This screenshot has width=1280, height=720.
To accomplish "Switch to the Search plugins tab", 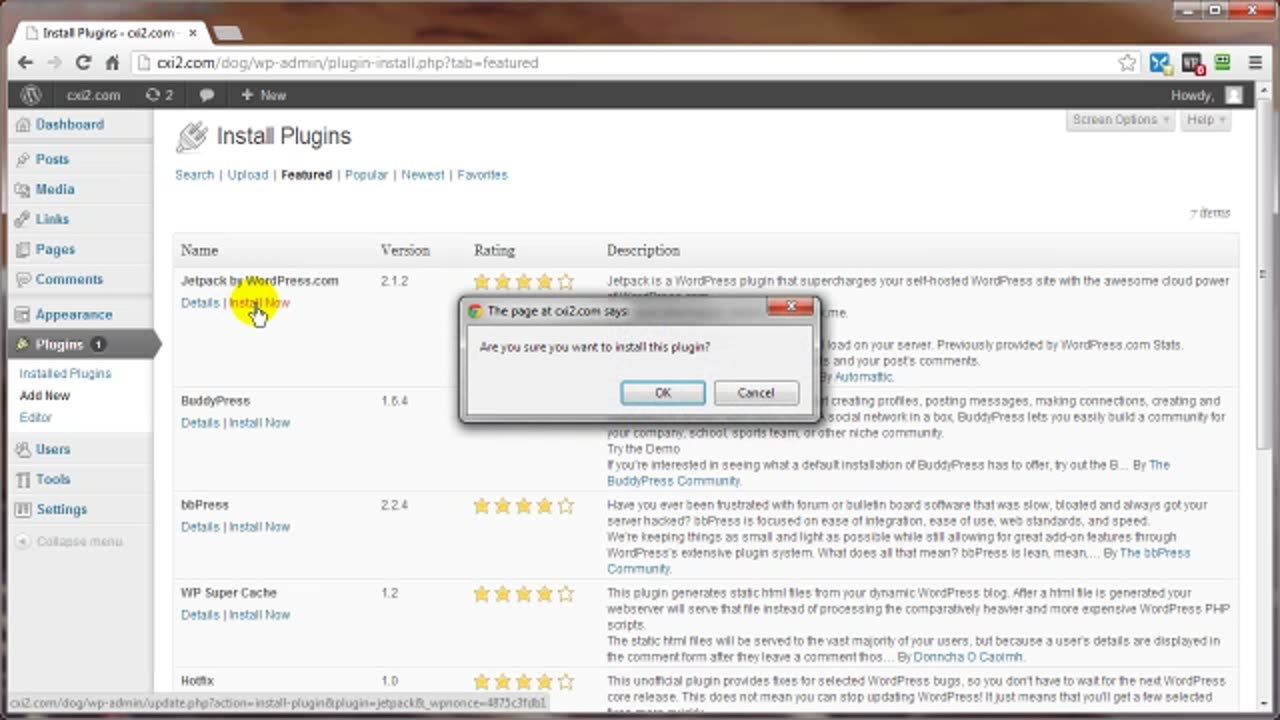I will click(x=194, y=175).
